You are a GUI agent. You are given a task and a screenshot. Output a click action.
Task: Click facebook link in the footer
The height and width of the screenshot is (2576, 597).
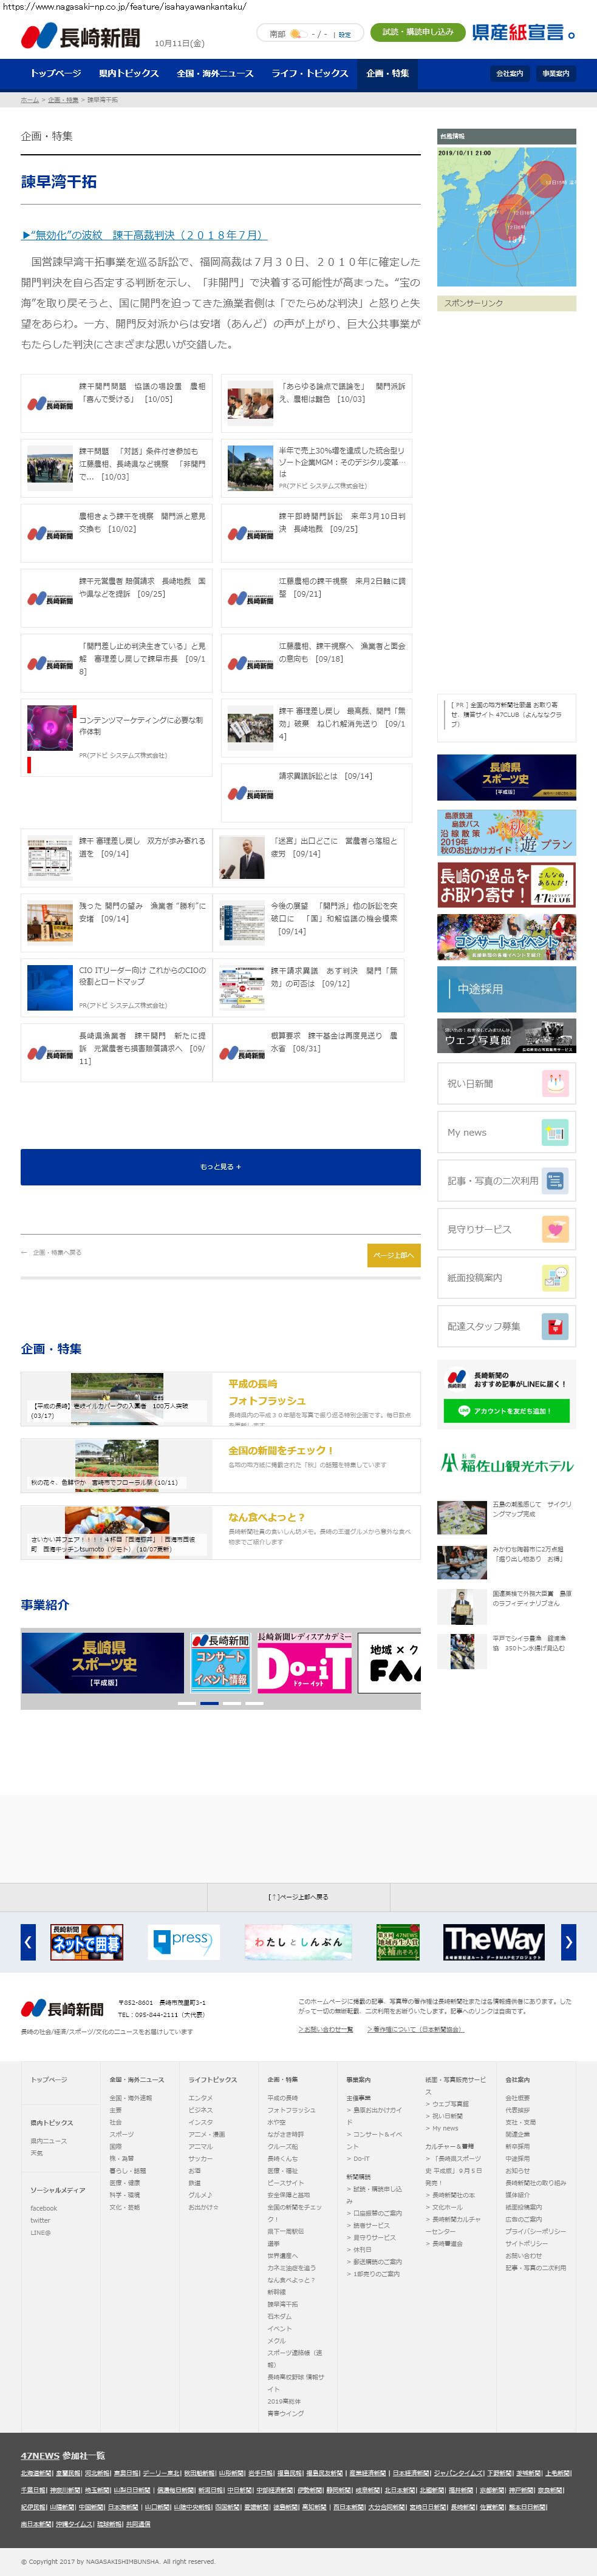coord(44,2208)
